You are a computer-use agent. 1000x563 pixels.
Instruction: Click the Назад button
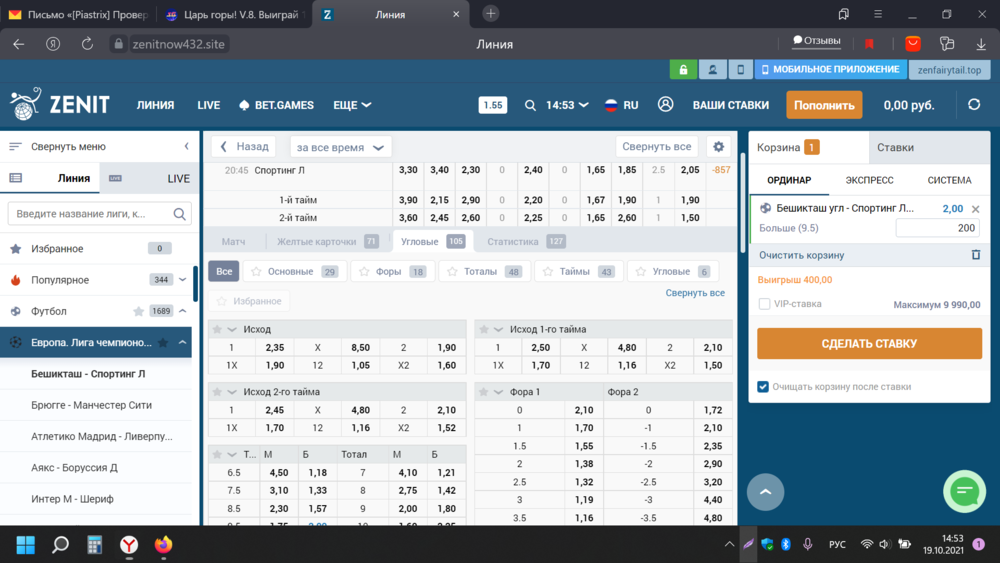coord(244,147)
